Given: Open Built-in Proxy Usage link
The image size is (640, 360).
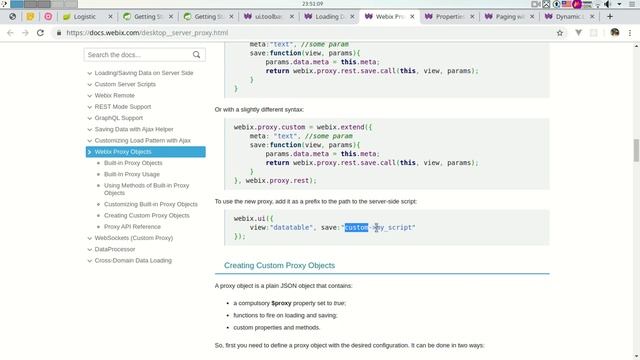Looking at the screenshot, I should [x=132, y=174].
